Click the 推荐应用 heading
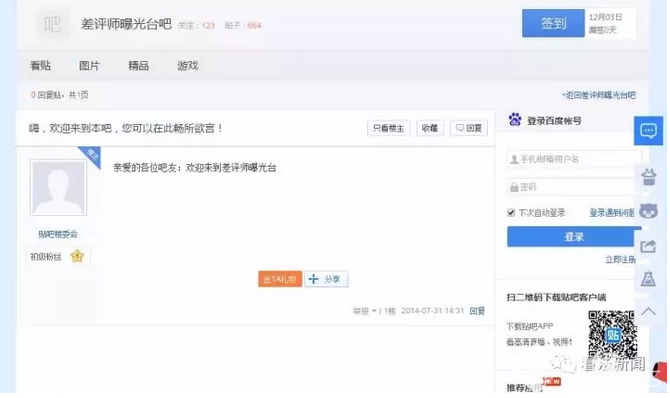The width and height of the screenshot is (670, 398). (x=524, y=388)
